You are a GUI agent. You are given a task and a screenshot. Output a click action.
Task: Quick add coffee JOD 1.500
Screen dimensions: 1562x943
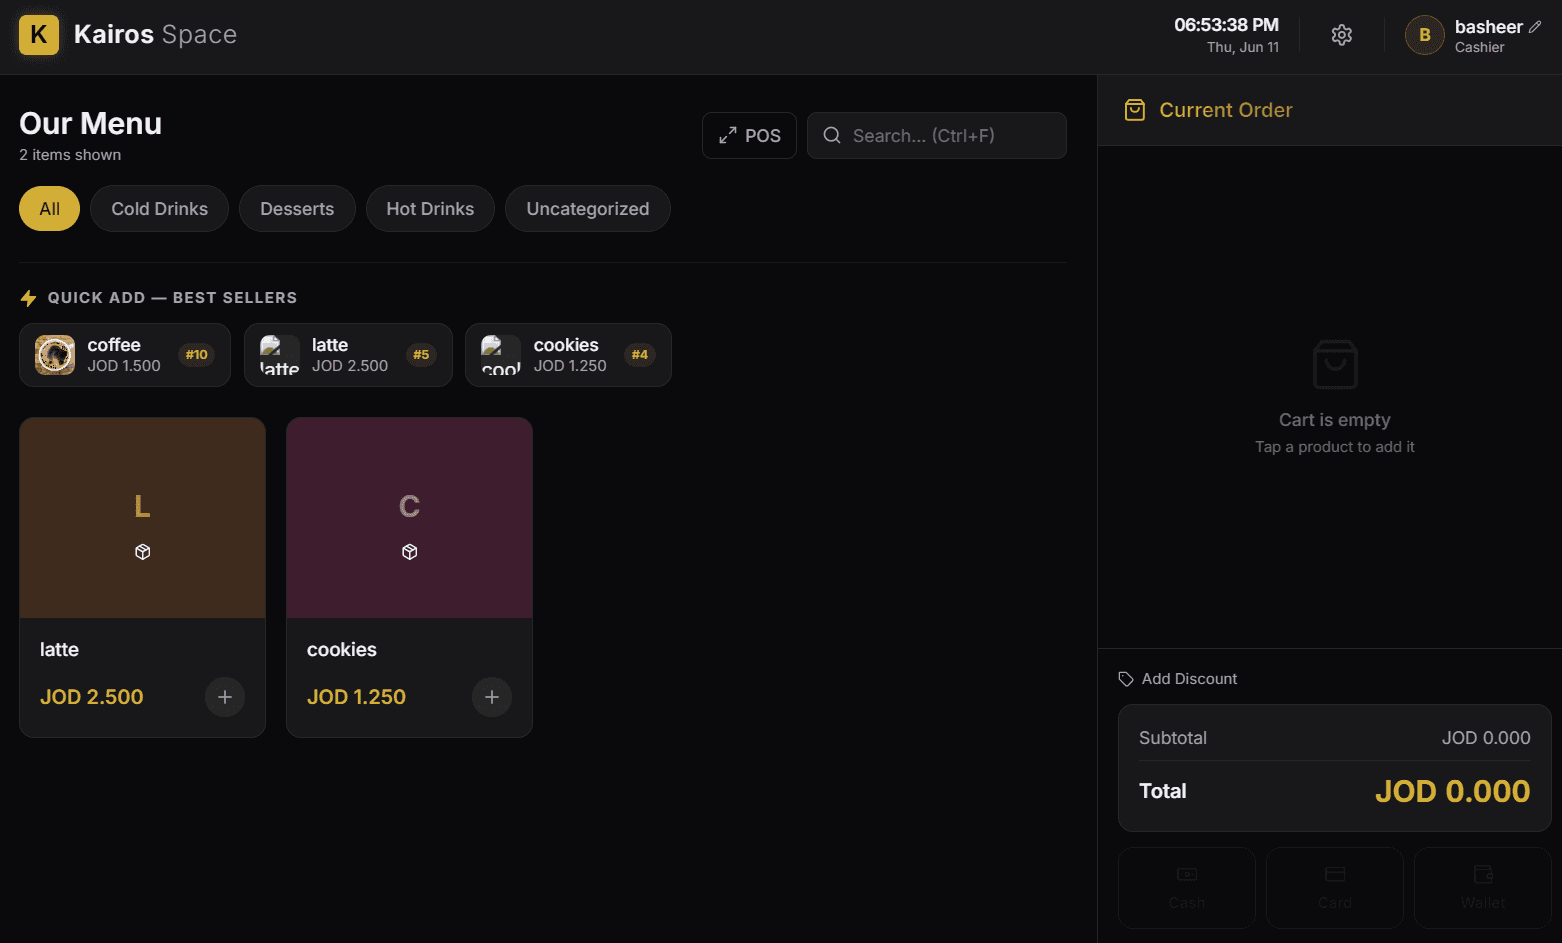[x=125, y=355]
